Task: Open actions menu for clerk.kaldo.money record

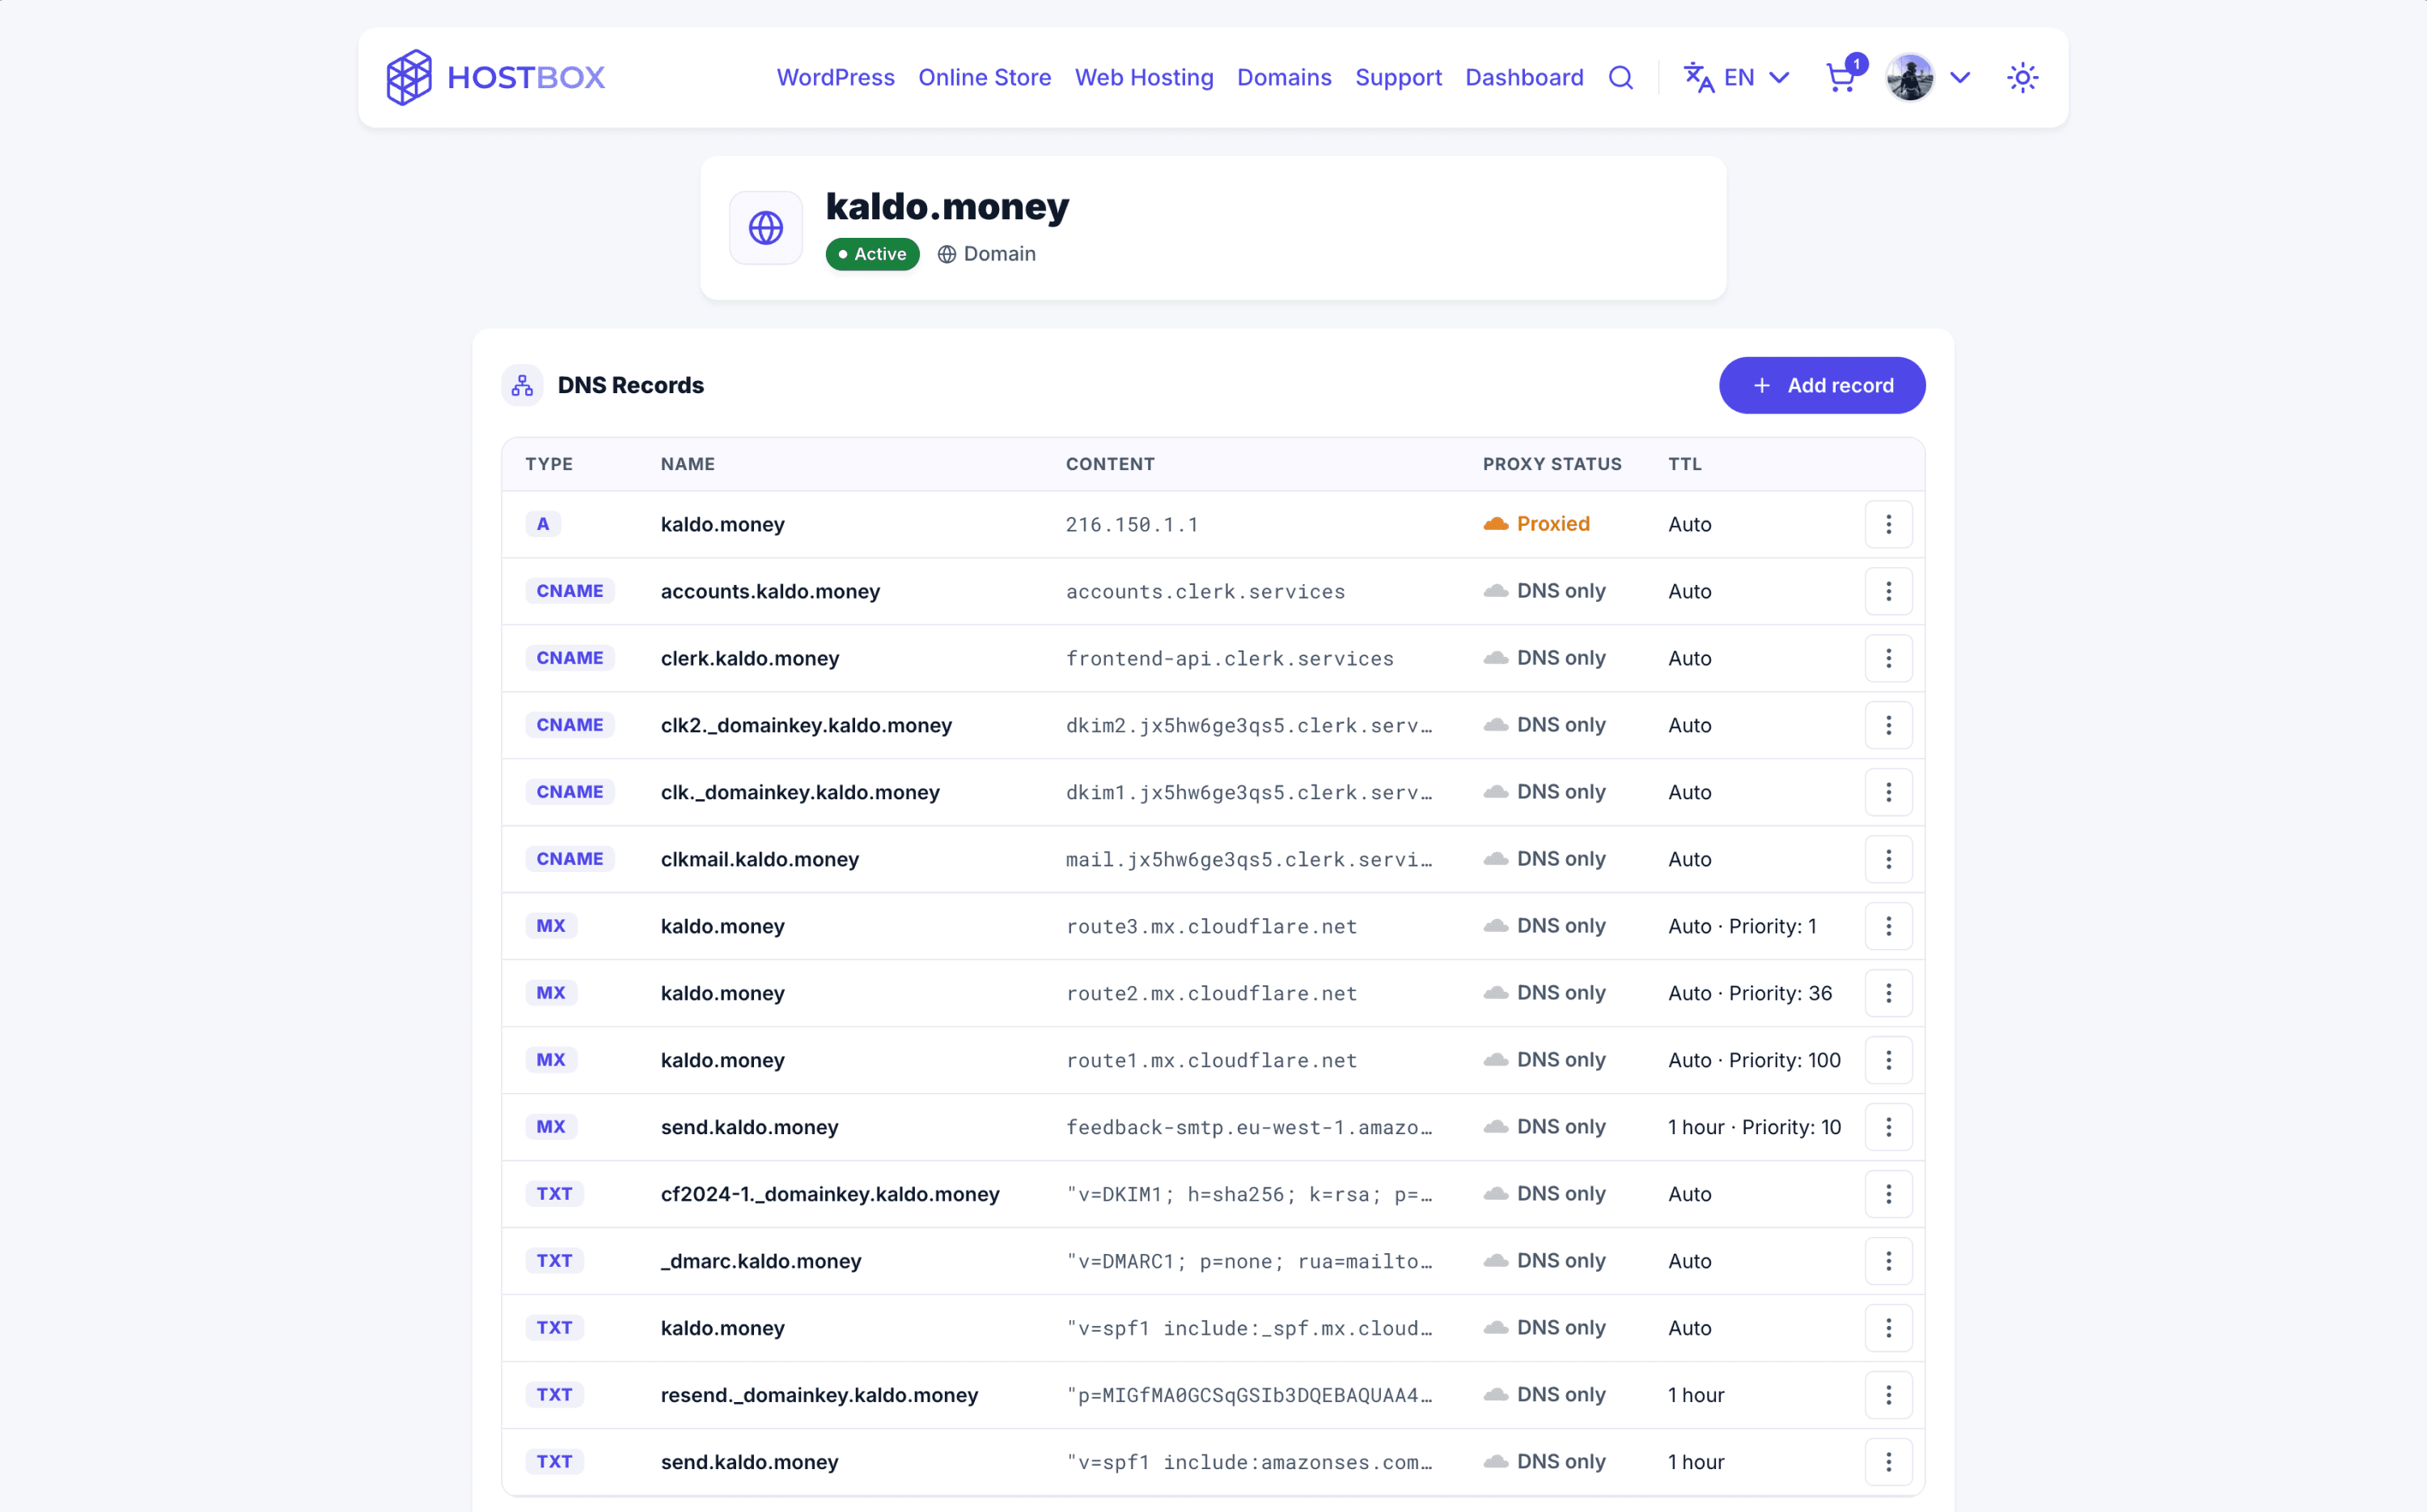Action: tap(1888, 658)
